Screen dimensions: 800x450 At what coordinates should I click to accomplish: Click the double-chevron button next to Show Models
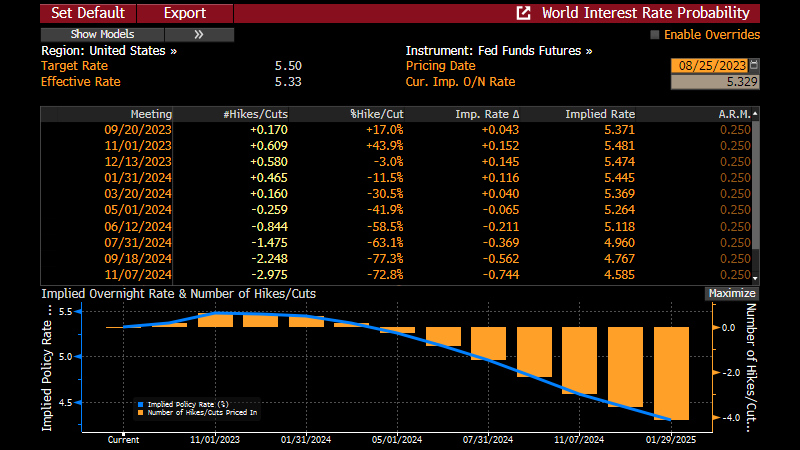(198, 34)
